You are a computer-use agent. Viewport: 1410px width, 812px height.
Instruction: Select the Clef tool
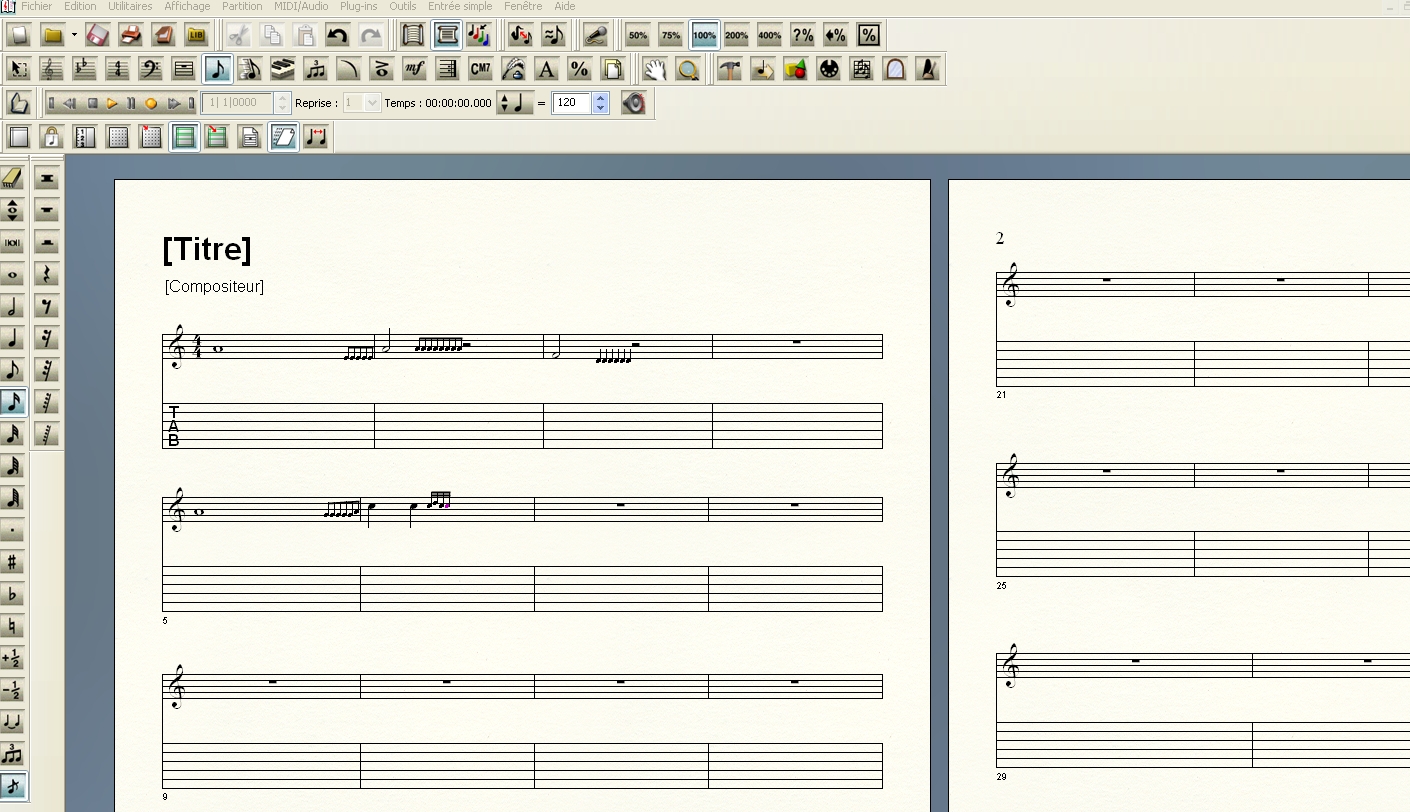coord(49,68)
